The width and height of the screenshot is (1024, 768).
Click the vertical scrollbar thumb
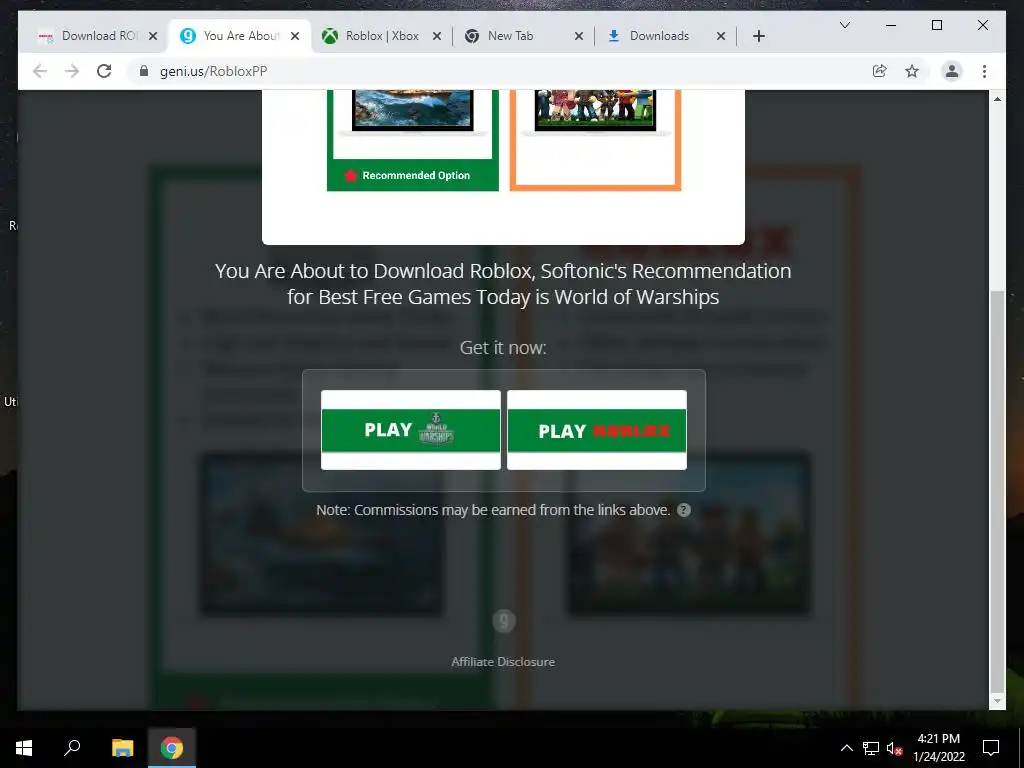[997, 490]
